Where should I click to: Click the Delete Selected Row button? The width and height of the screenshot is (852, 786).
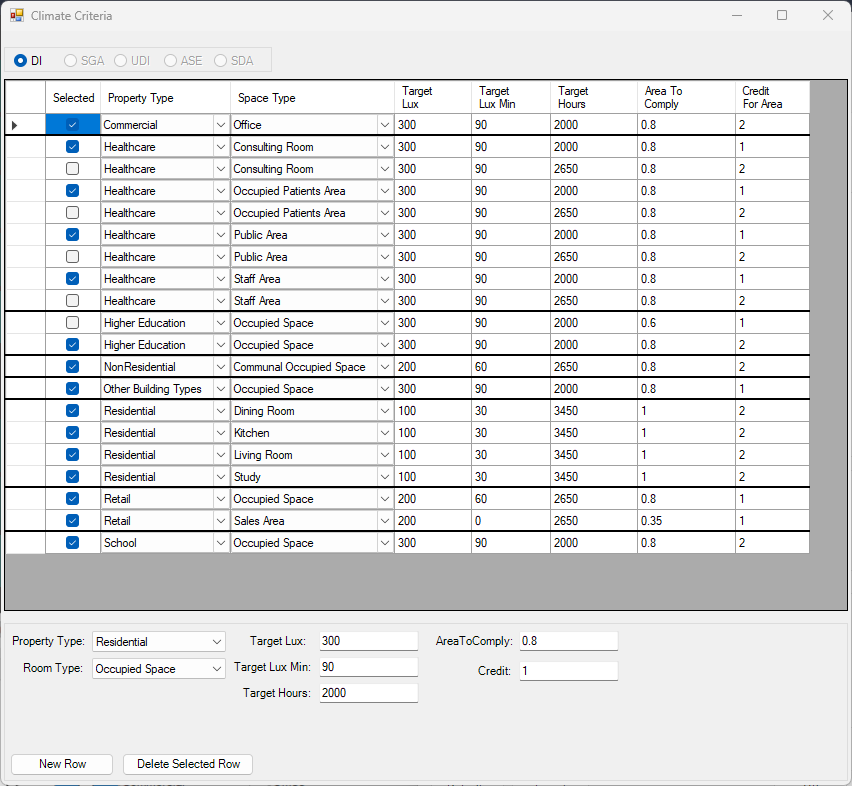(188, 764)
